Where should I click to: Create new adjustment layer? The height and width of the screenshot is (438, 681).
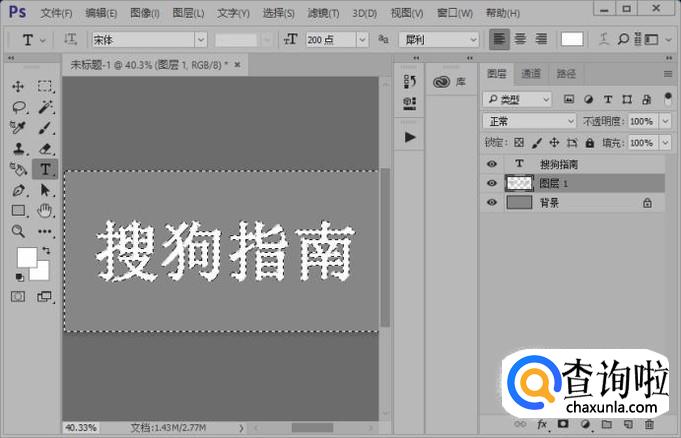(x=585, y=424)
